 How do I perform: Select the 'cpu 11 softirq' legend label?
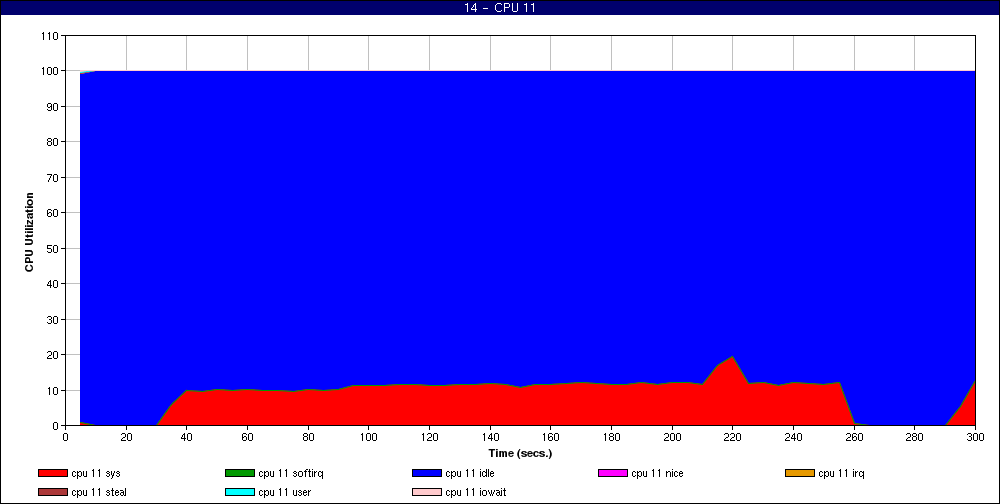[291, 473]
